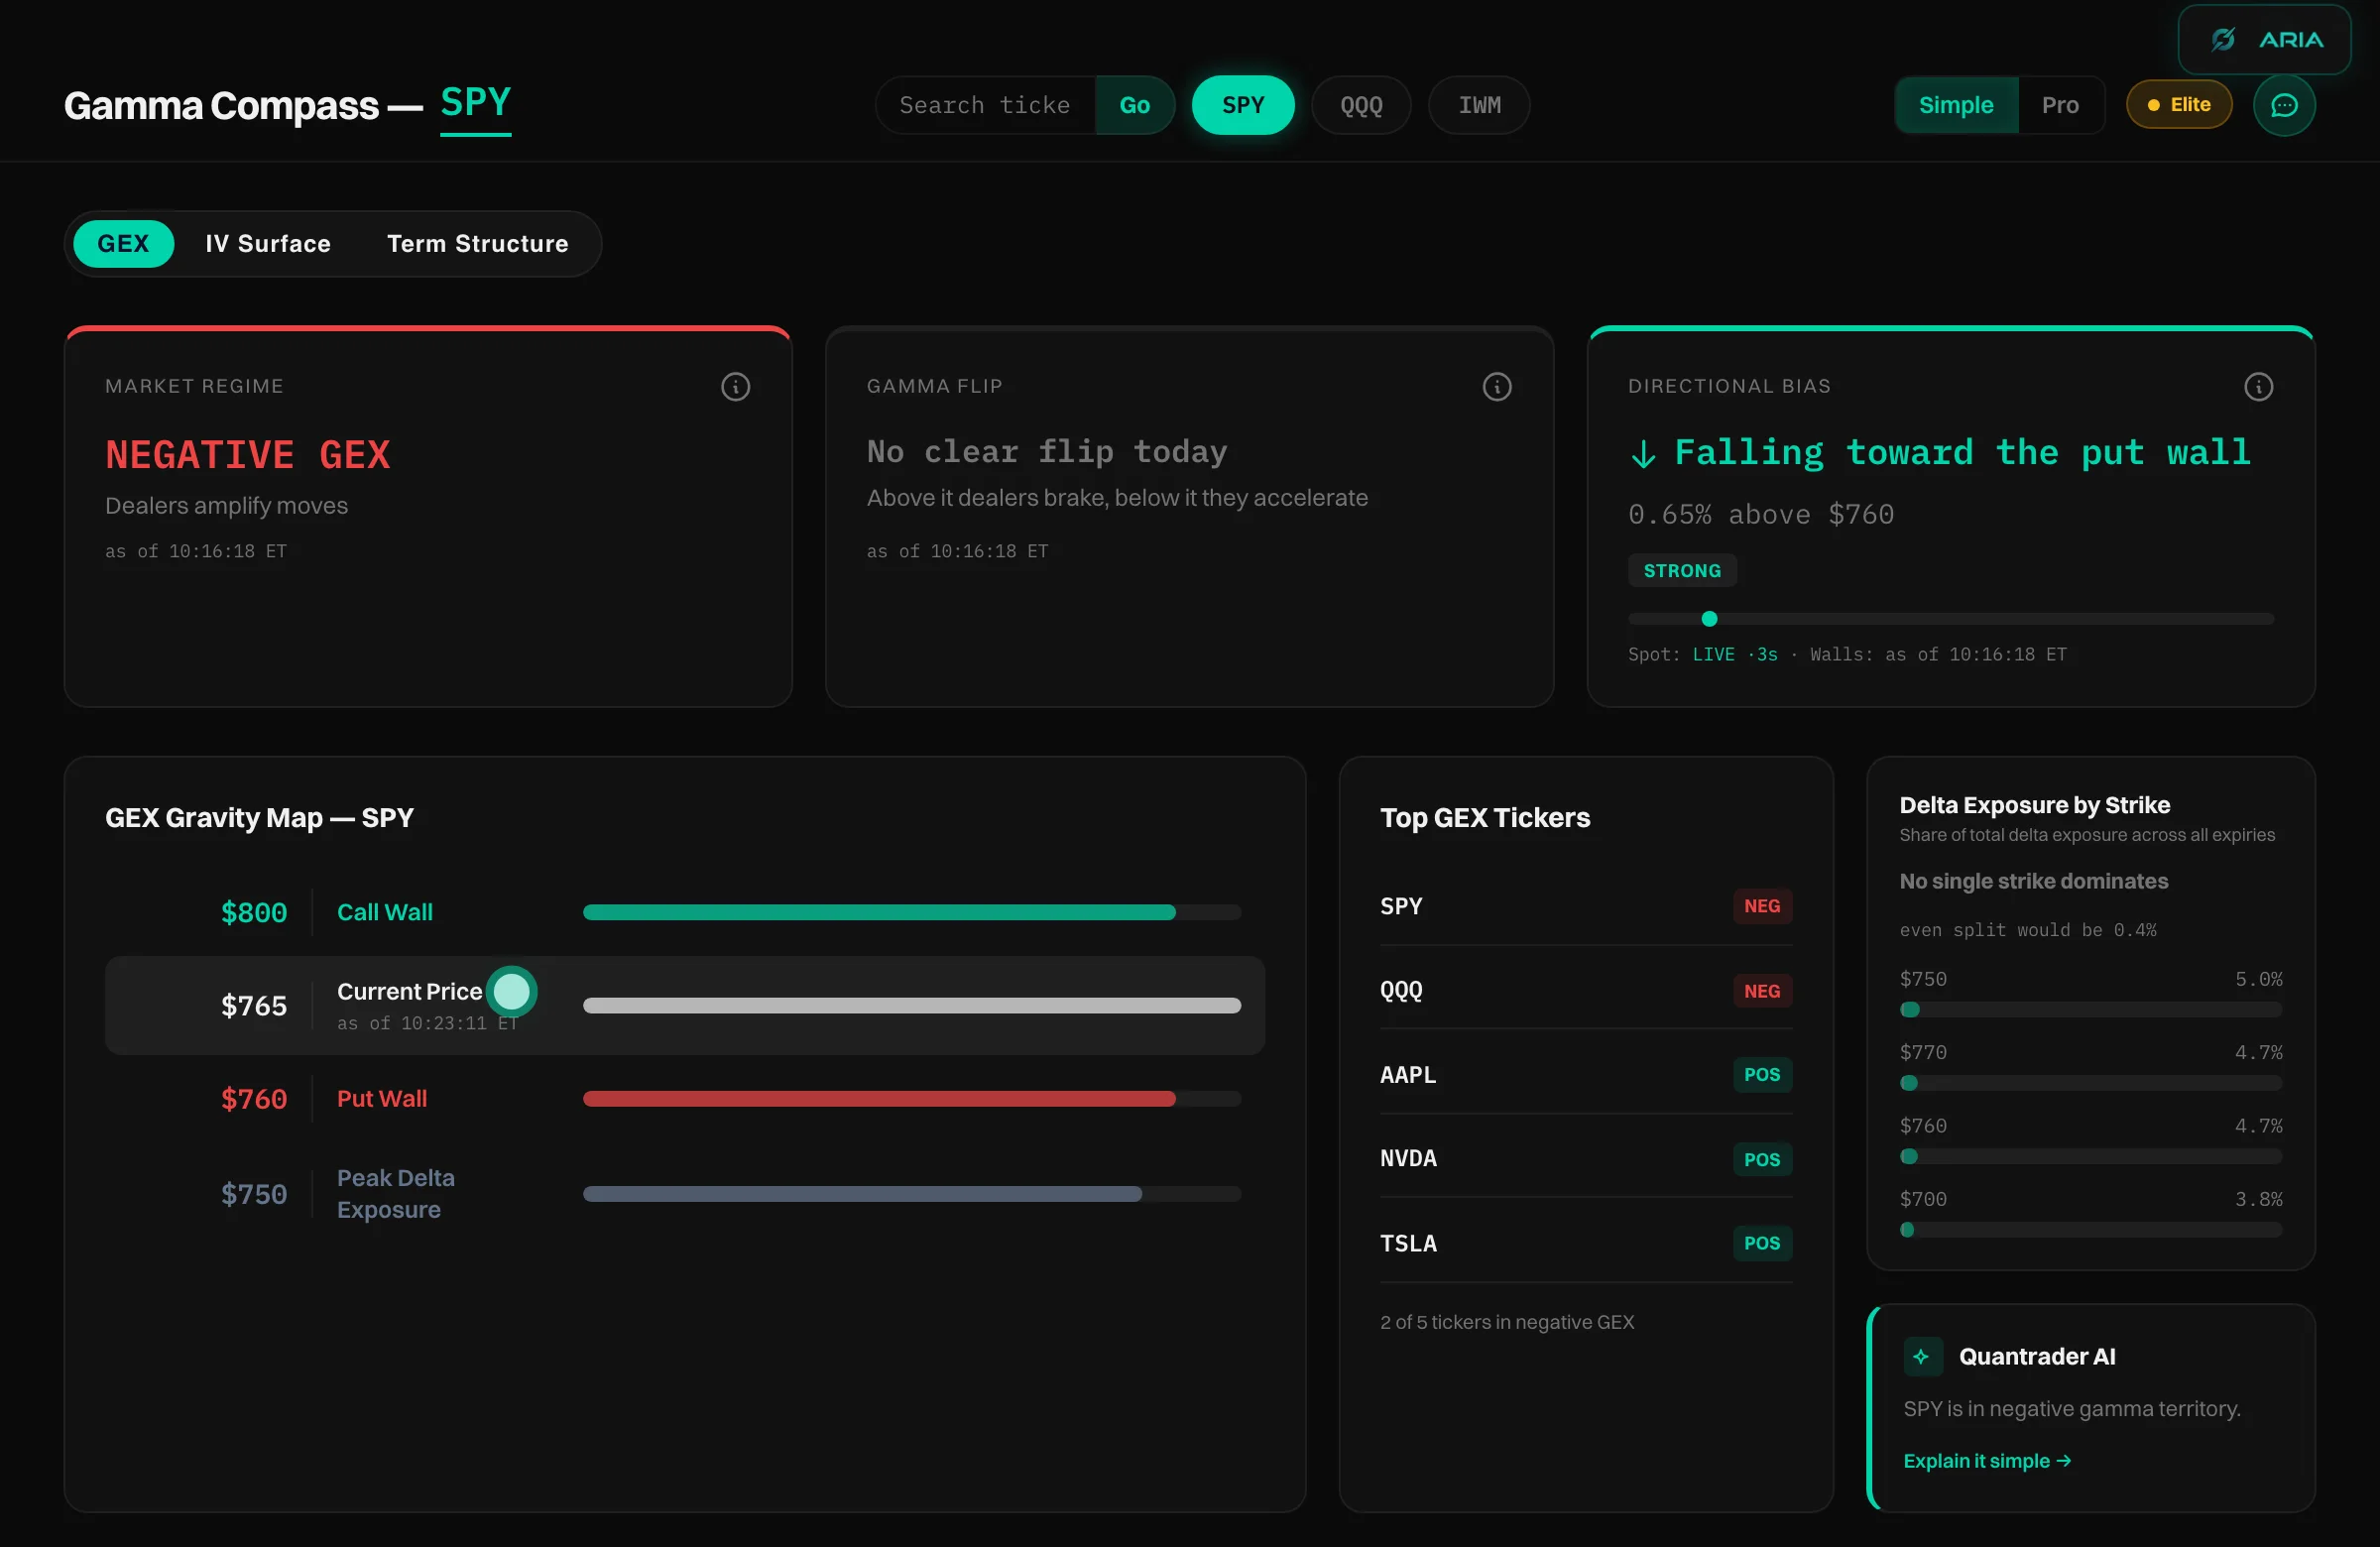The width and height of the screenshot is (2380, 1547).
Task: Click the Elite plan badge
Action: 2179,105
